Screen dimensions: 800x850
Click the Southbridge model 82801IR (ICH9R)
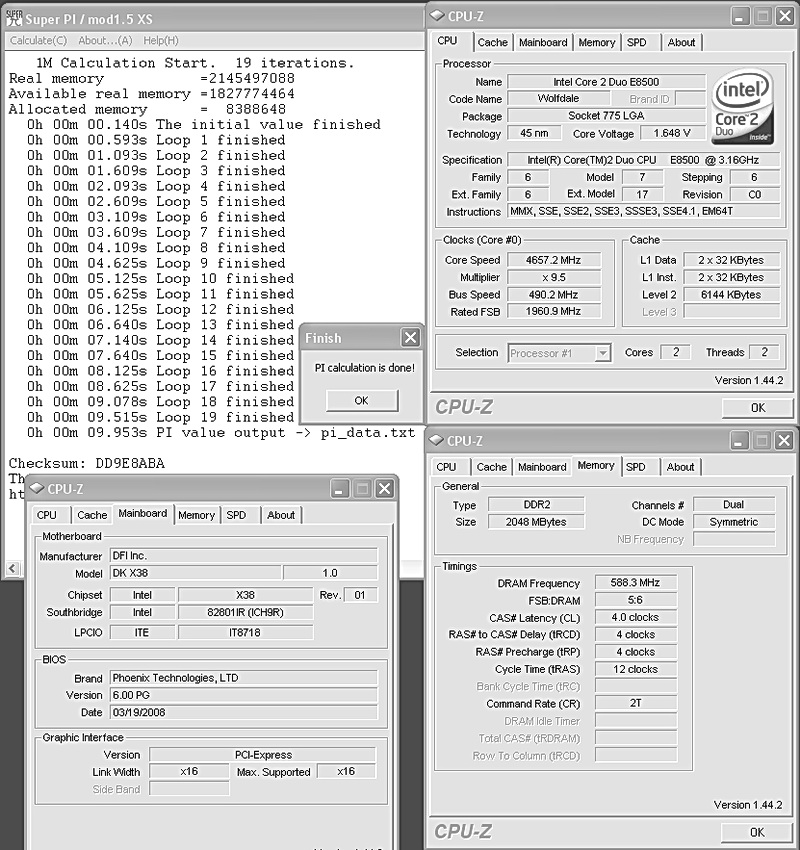pos(246,613)
